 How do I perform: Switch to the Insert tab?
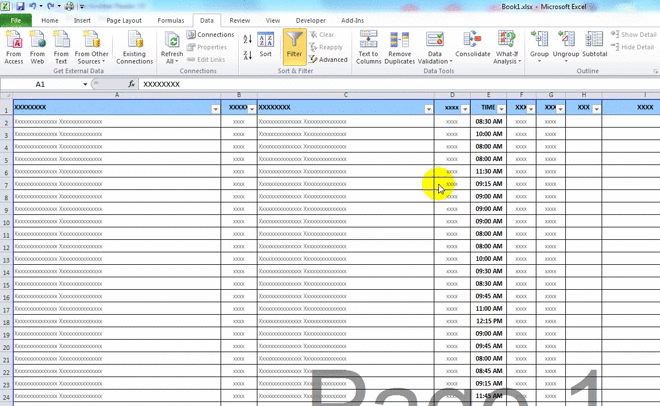coord(82,20)
